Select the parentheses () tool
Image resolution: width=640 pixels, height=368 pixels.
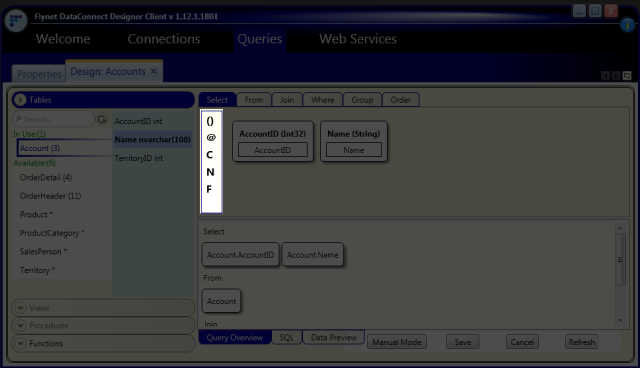[x=210, y=121]
